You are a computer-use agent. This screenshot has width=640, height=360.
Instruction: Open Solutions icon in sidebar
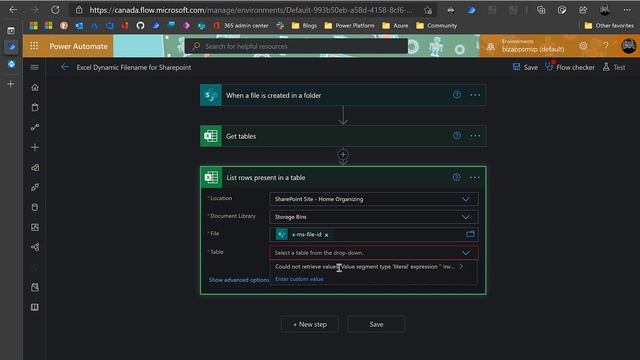click(35, 287)
